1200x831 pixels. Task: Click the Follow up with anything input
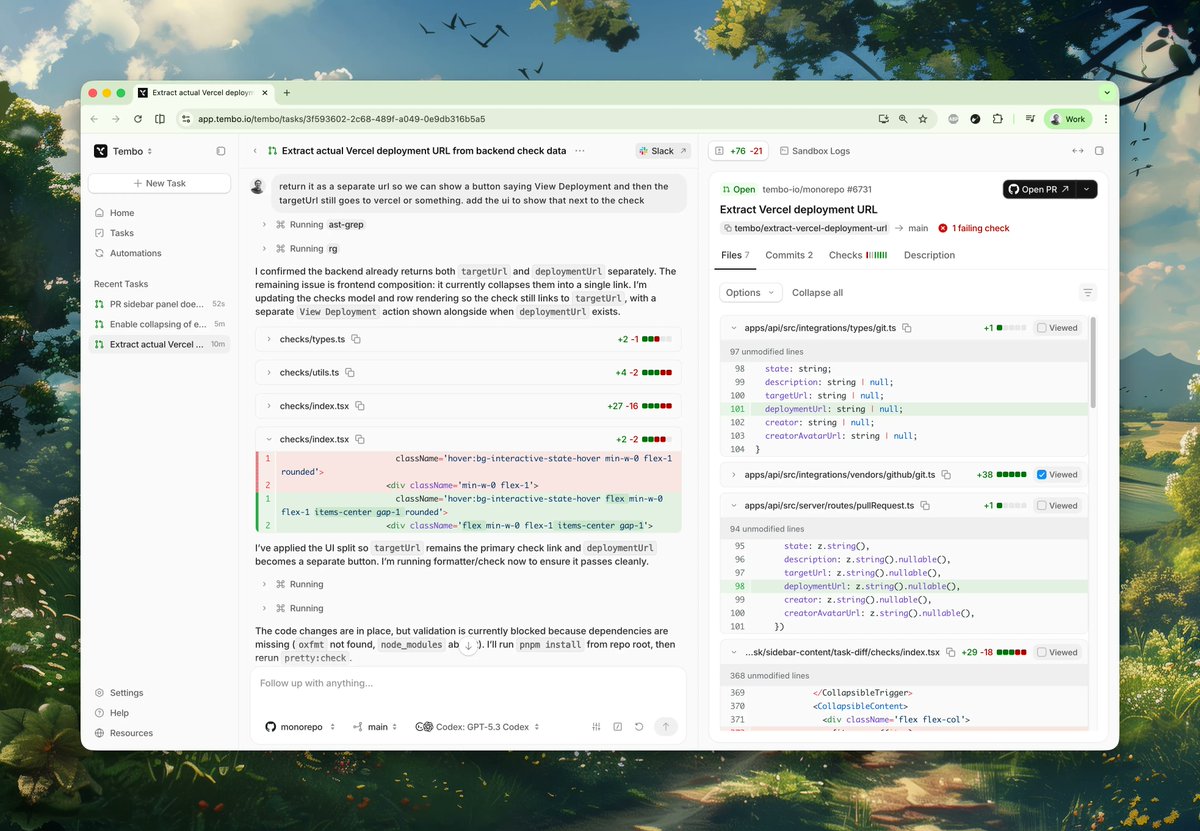pyautogui.click(x=468, y=684)
